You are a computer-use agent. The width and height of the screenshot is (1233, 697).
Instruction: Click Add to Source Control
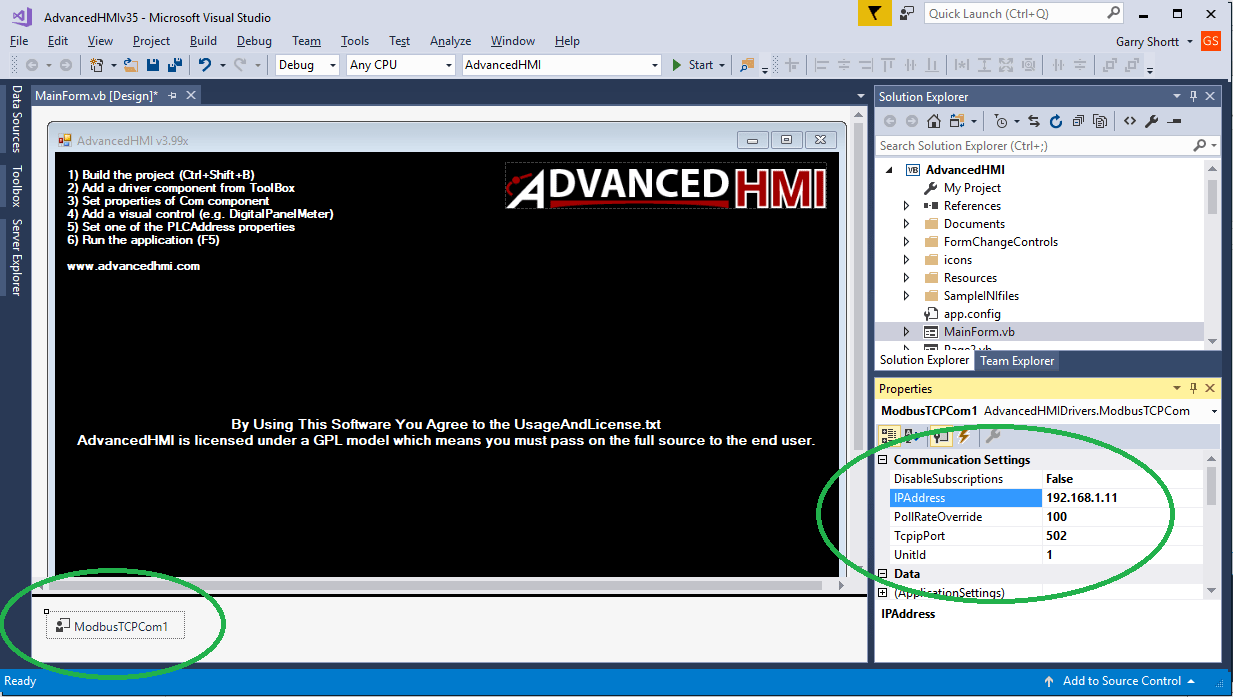[x=1121, y=681]
